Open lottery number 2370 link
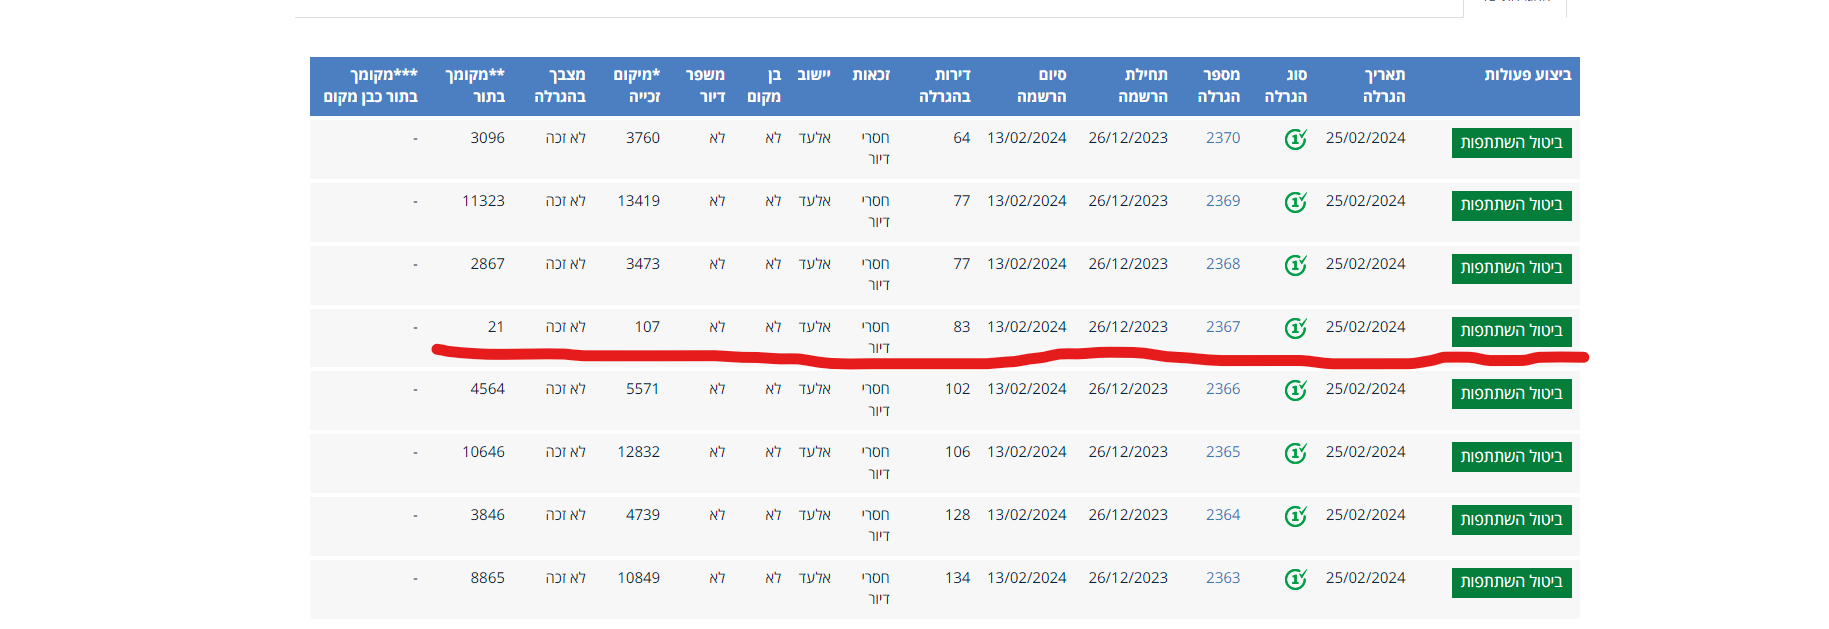Viewport: 1829px width, 629px height. pos(1223,138)
